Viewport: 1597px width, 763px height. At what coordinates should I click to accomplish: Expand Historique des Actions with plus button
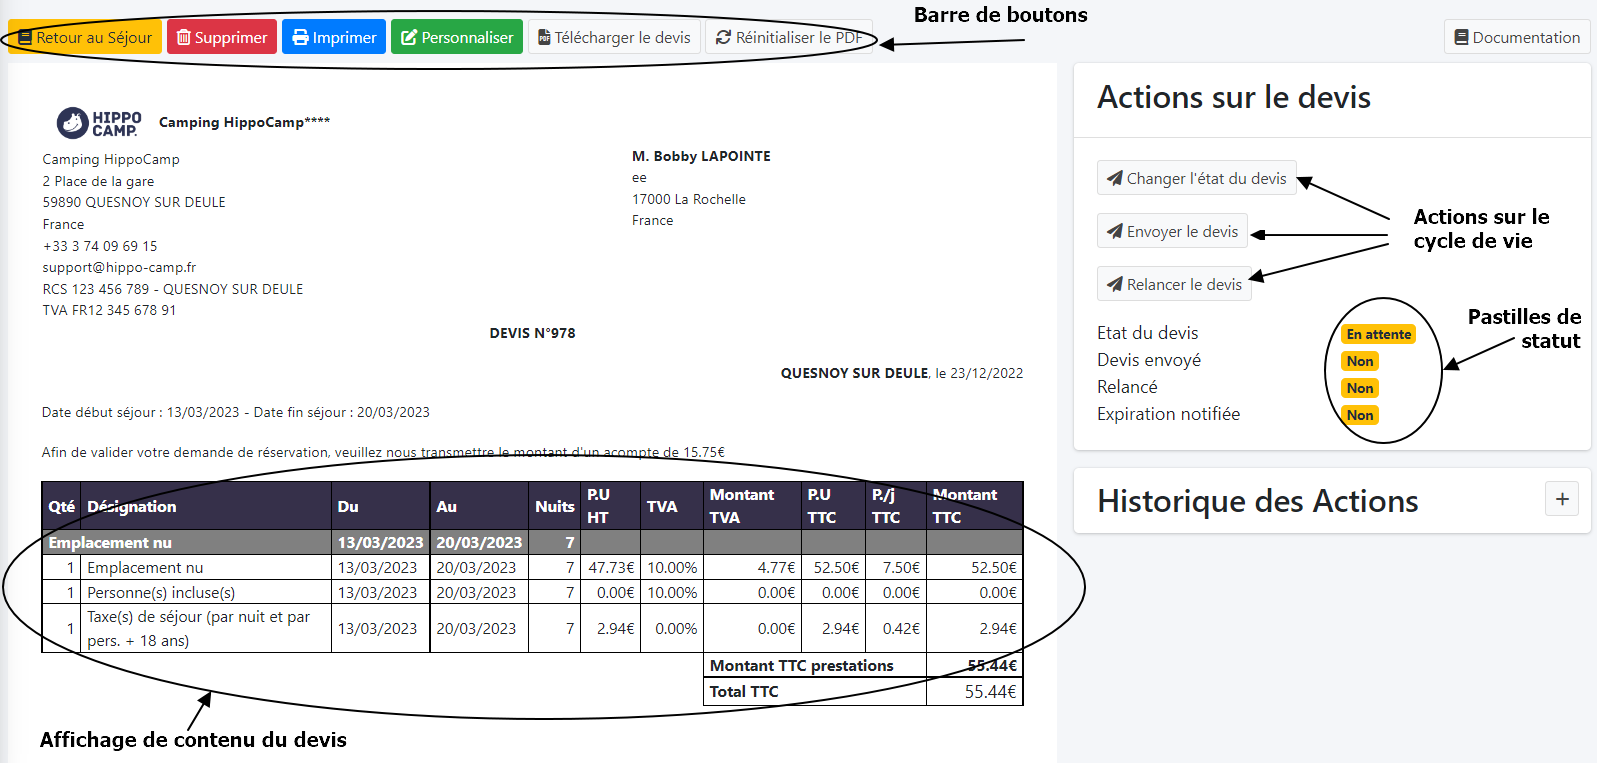tap(1561, 499)
